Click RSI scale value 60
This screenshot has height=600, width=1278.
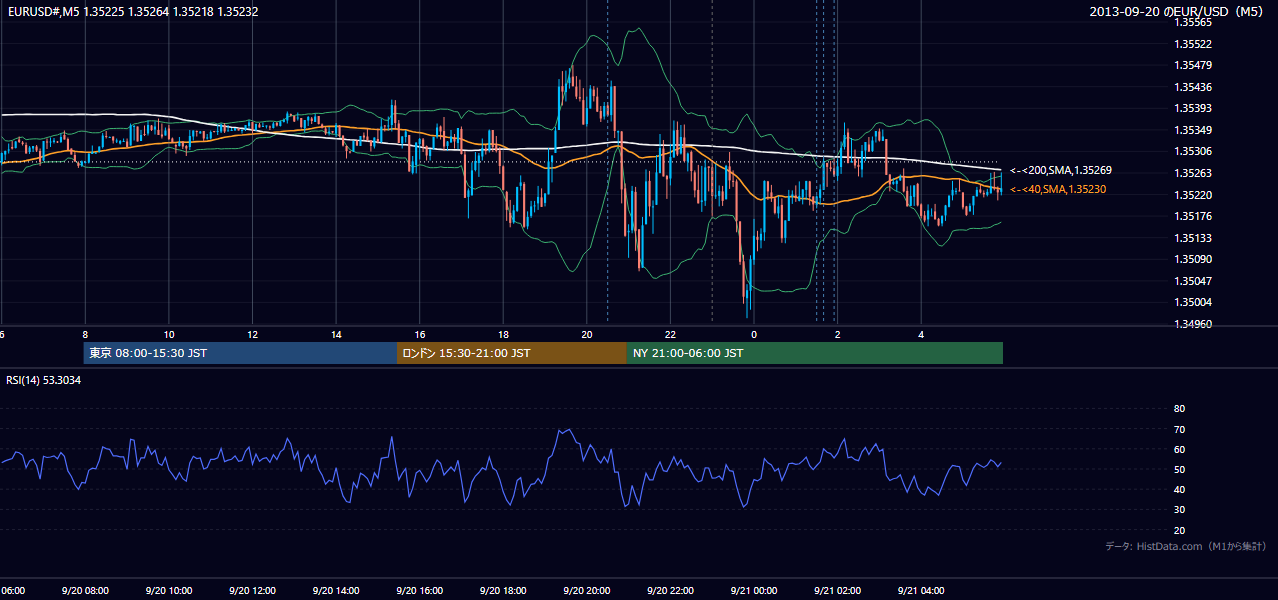[1179, 449]
